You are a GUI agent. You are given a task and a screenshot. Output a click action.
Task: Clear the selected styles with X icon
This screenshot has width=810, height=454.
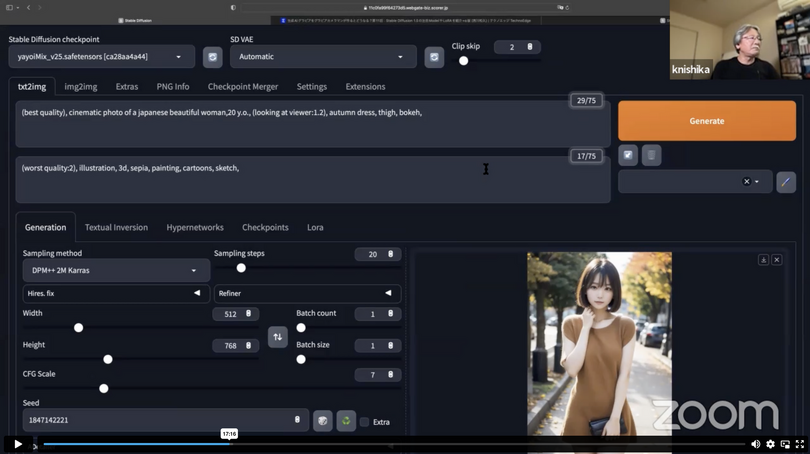[x=746, y=181]
